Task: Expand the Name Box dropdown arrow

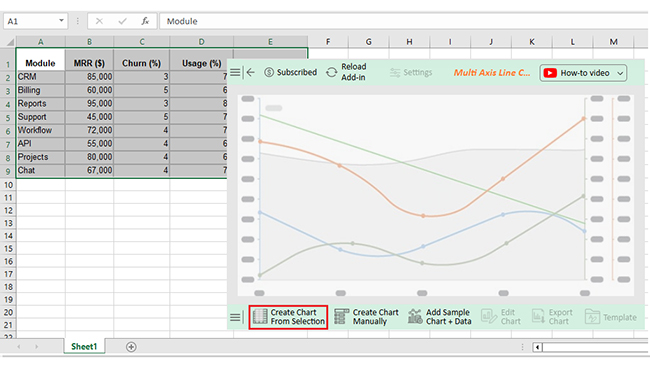Action: [61, 21]
